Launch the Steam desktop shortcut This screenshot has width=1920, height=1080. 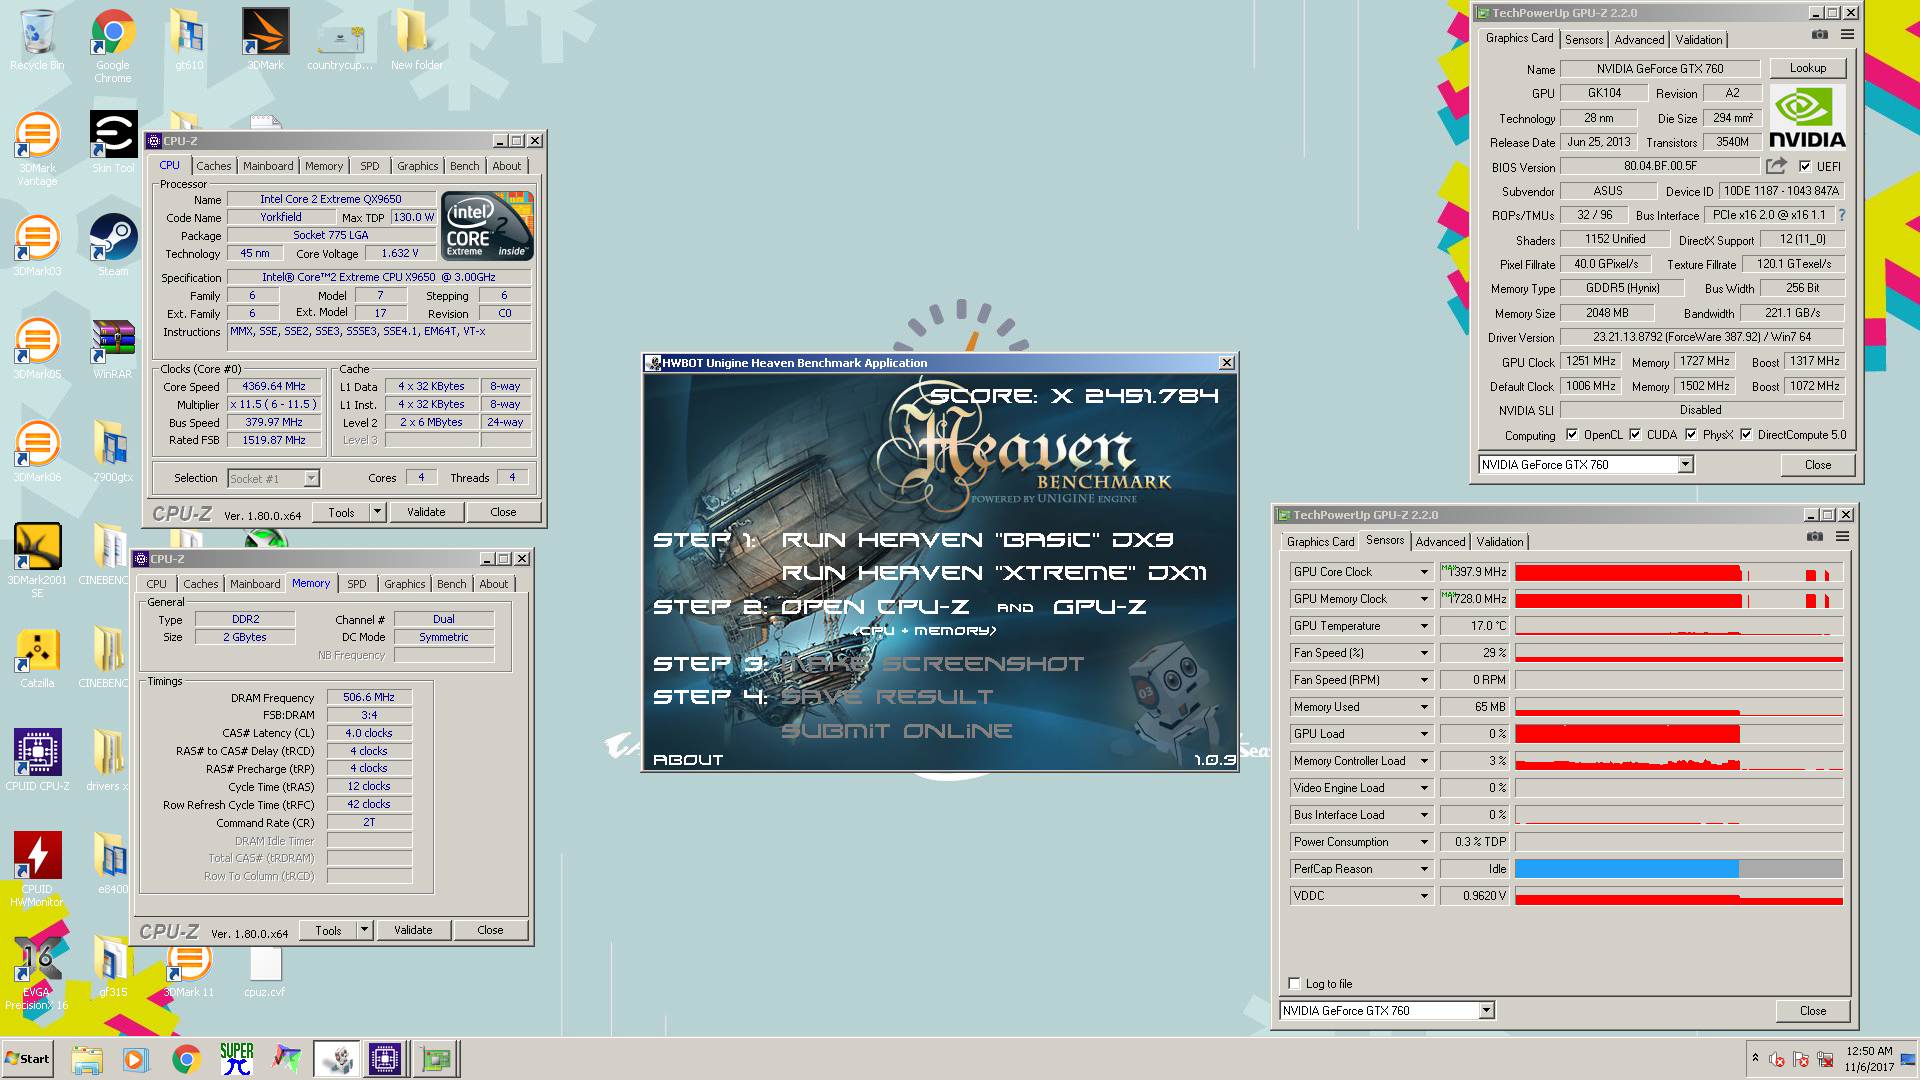[113, 245]
